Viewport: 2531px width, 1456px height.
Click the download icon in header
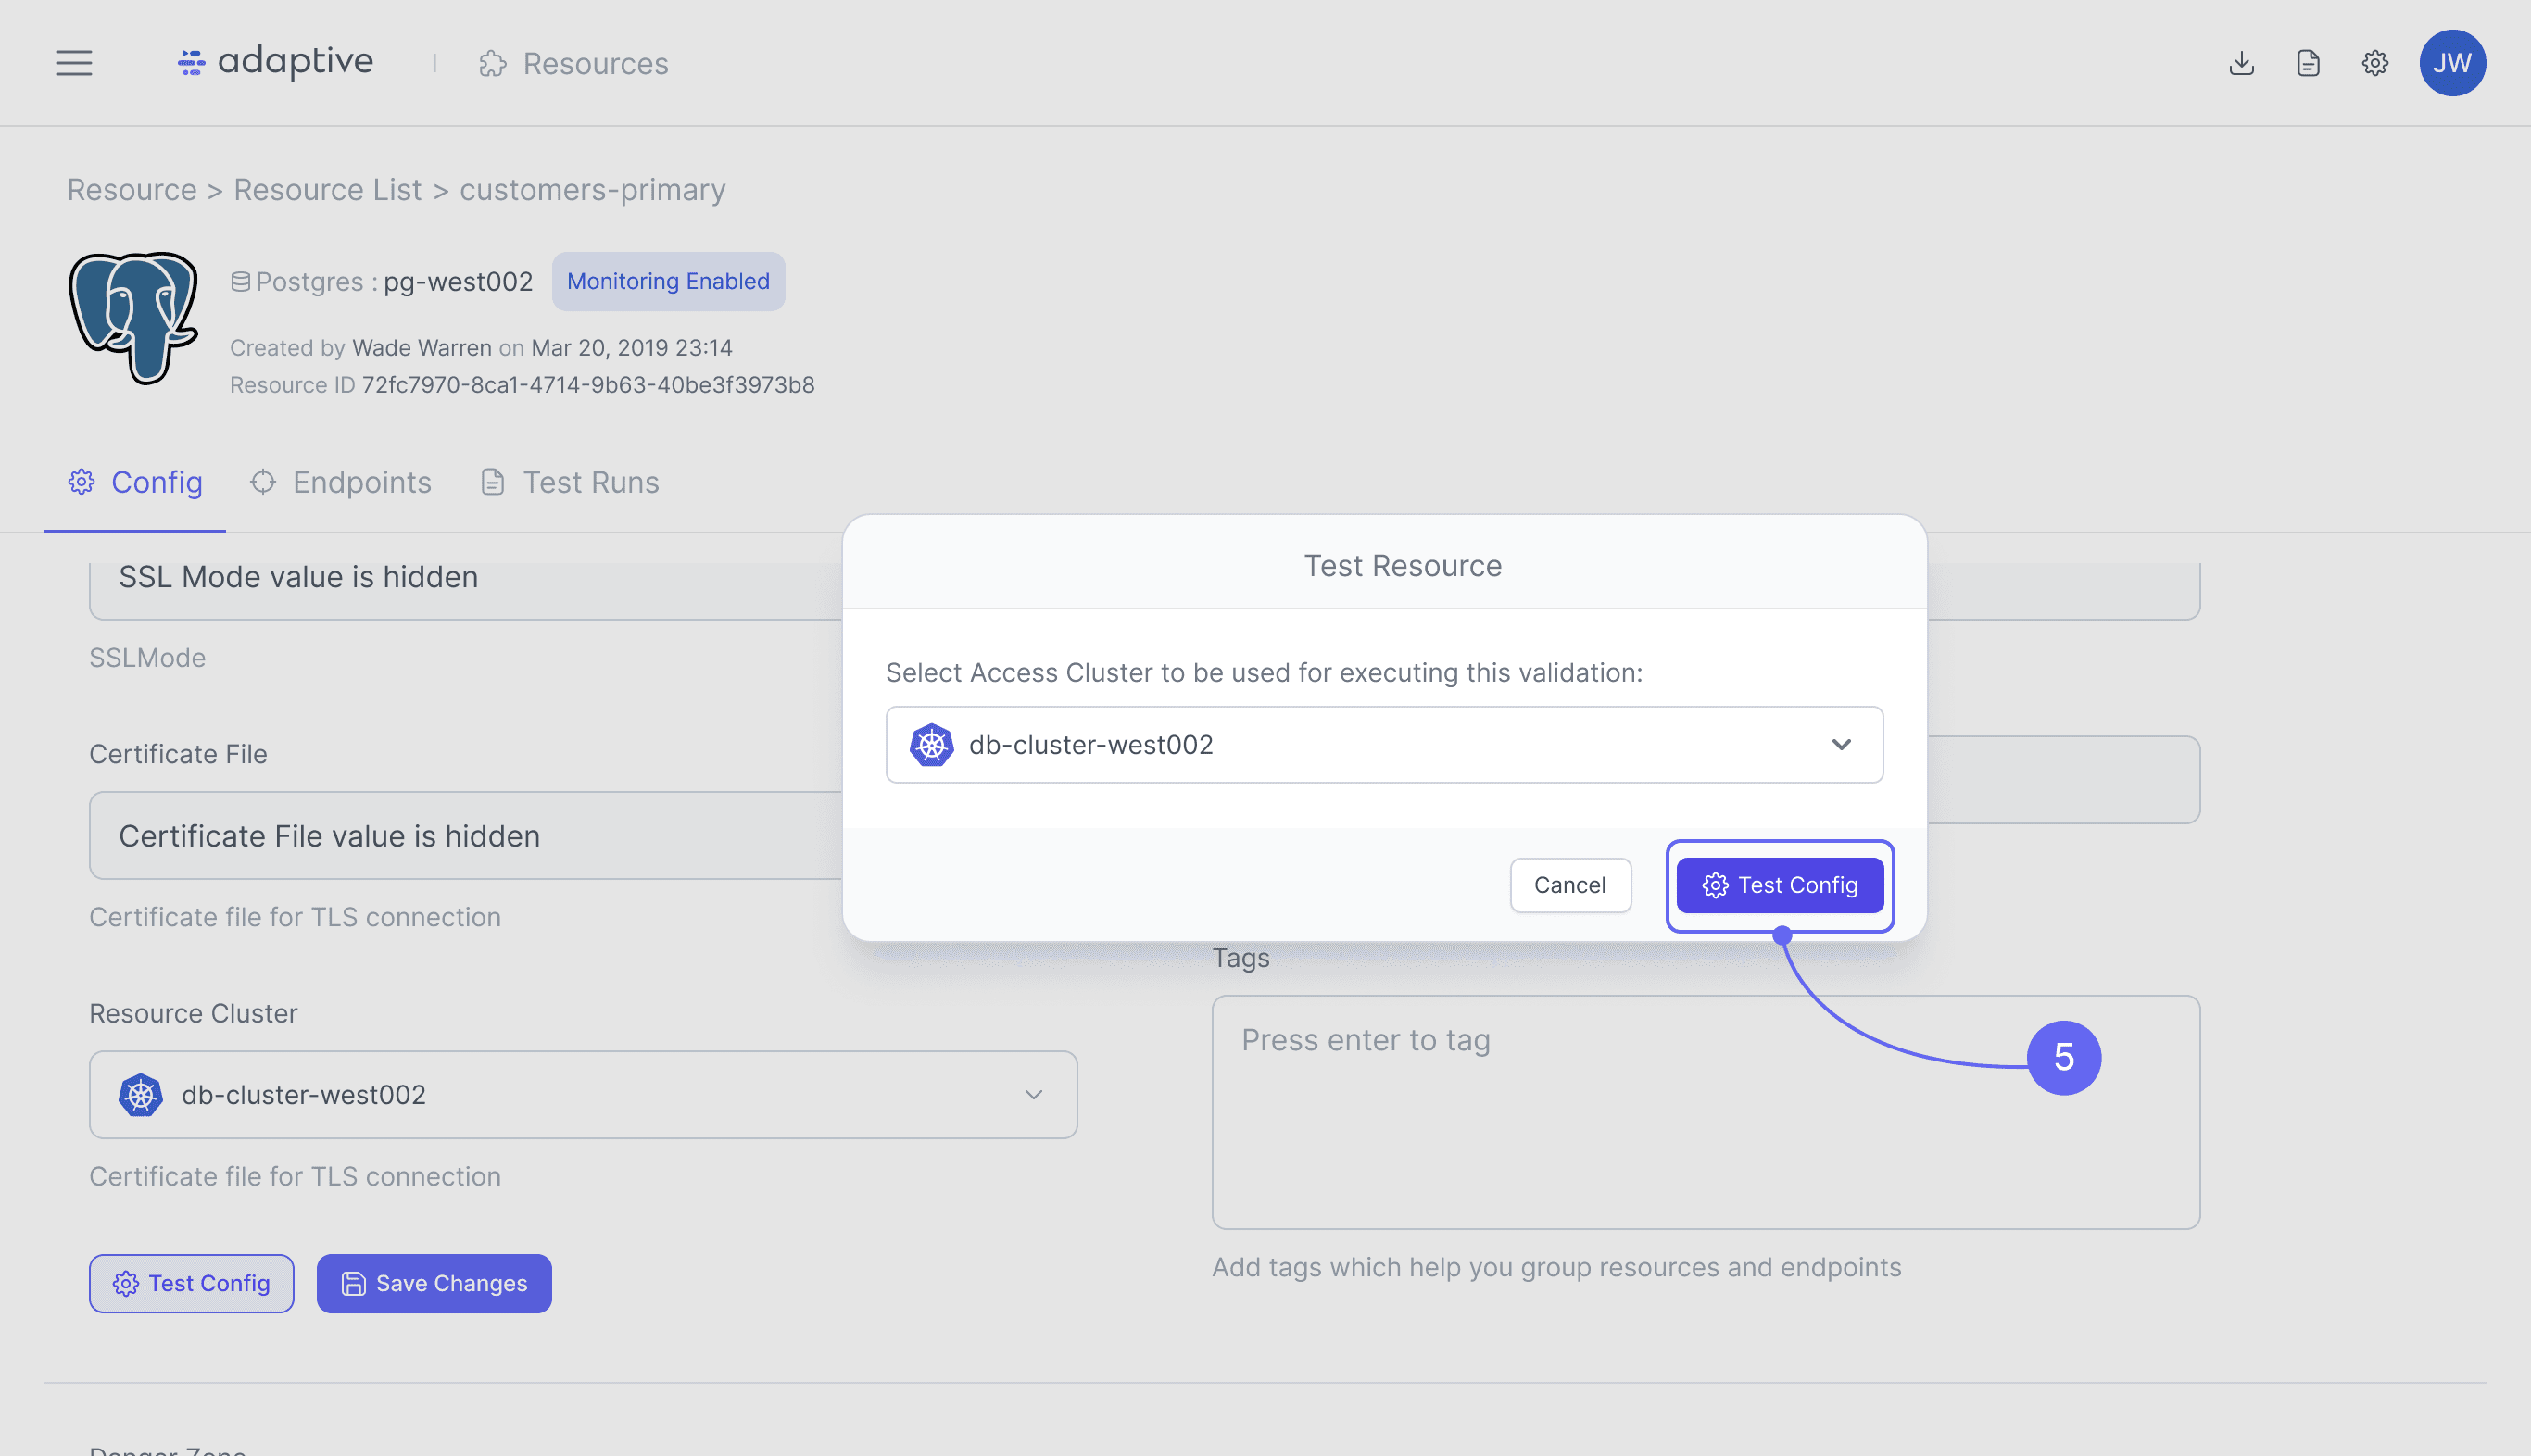(x=2241, y=63)
